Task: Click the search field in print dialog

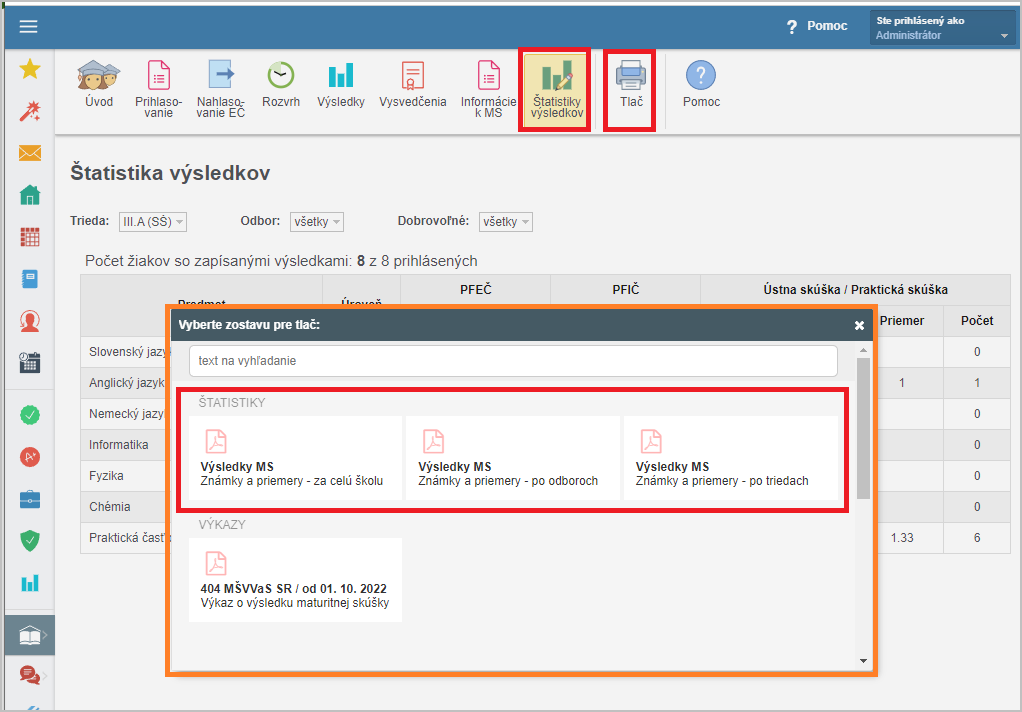Action: (x=512, y=360)
